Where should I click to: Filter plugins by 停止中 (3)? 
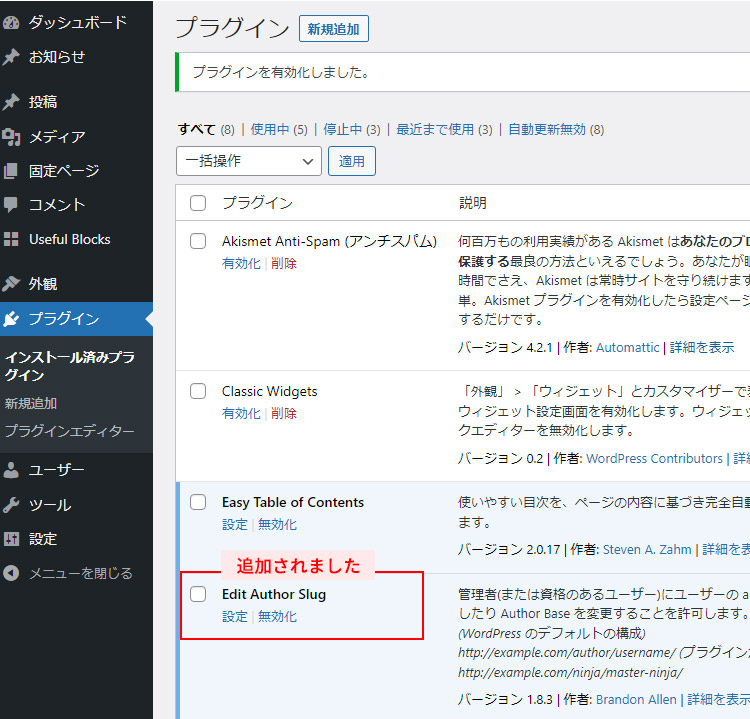tap(352, 129)
